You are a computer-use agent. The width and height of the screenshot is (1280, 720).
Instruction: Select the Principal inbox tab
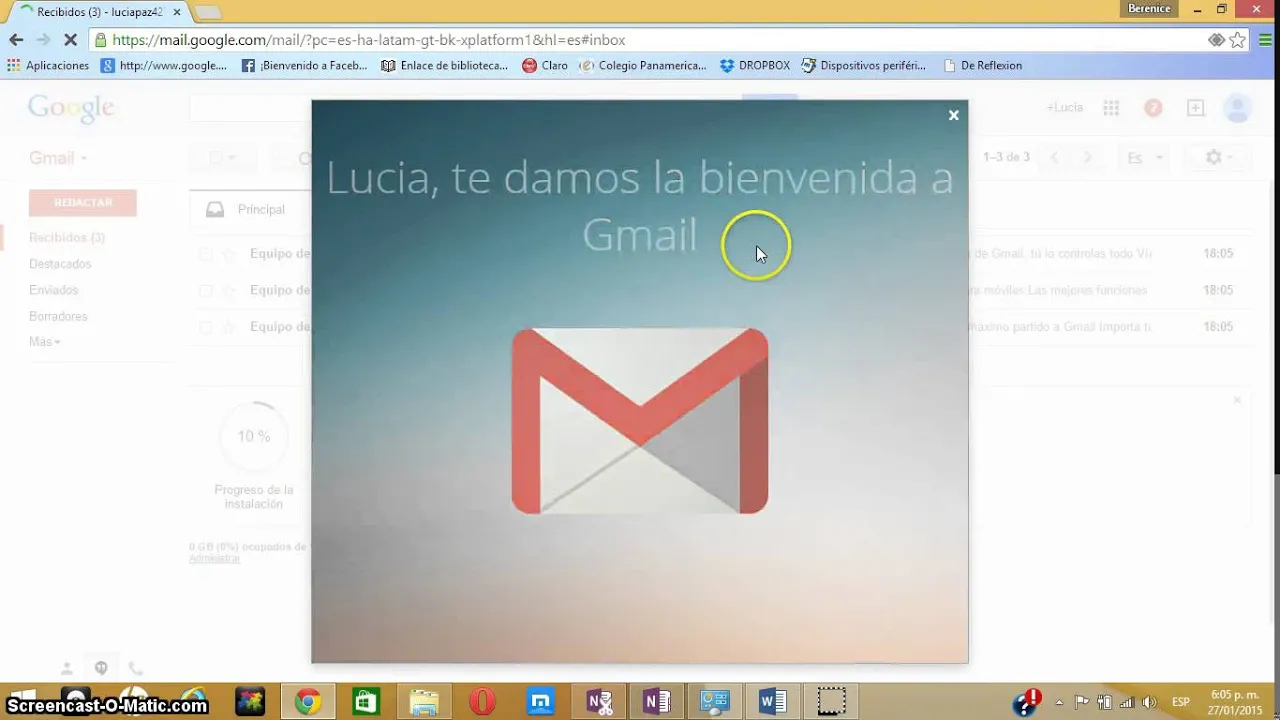(x=250, y=209)
